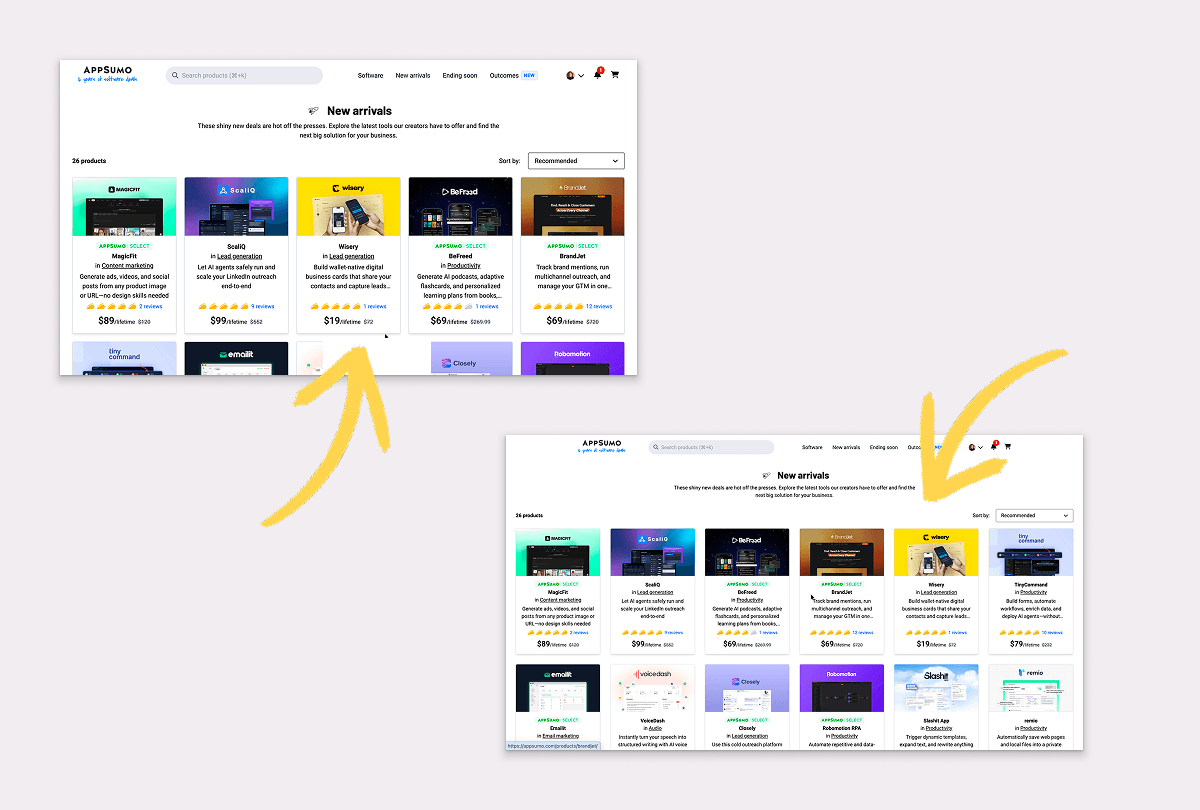Open Lead generation link on top-left ScaliQ card
The height and width of the screenshot is (810, 1200).
tap(240, 256)
